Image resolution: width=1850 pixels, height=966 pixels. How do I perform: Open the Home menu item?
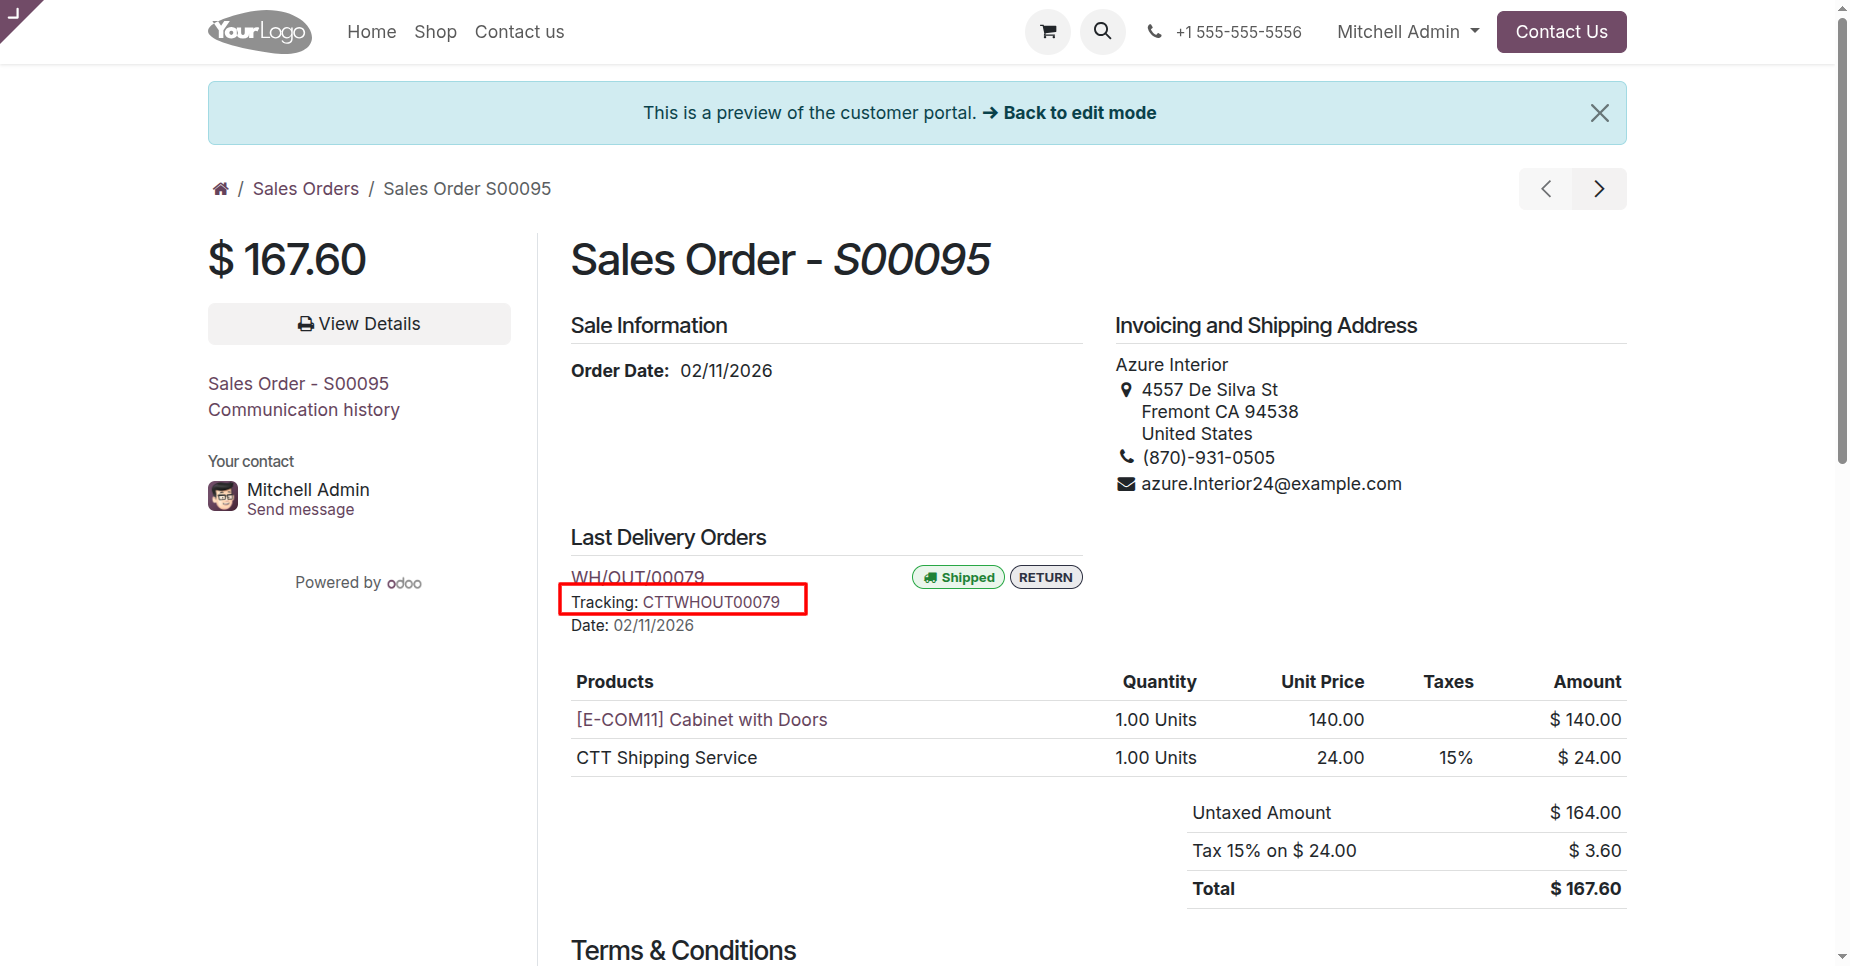(371, 32)
